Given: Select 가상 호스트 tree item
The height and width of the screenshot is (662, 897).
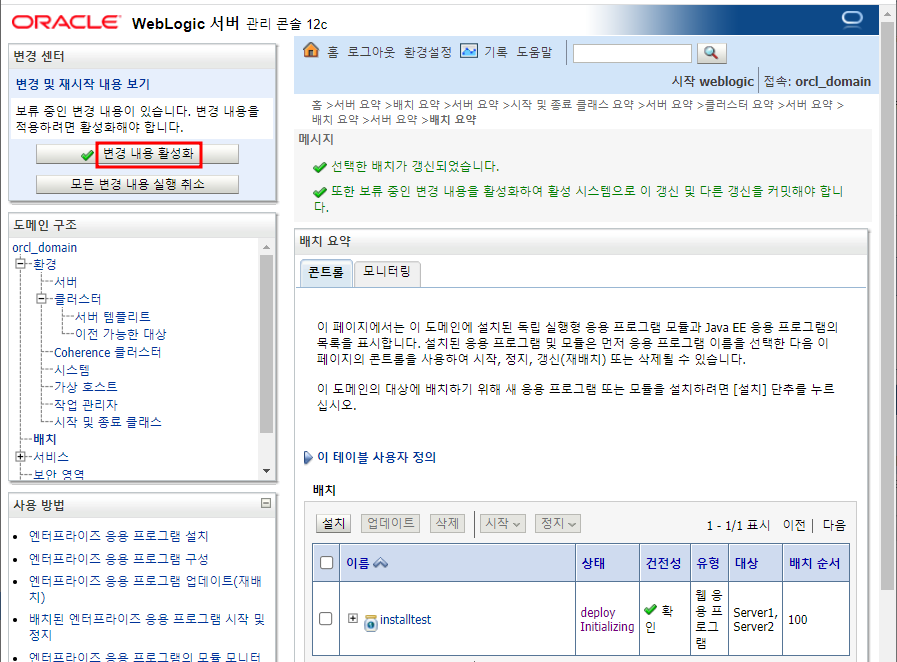Looking at the screenshot, I should (86, 387).
